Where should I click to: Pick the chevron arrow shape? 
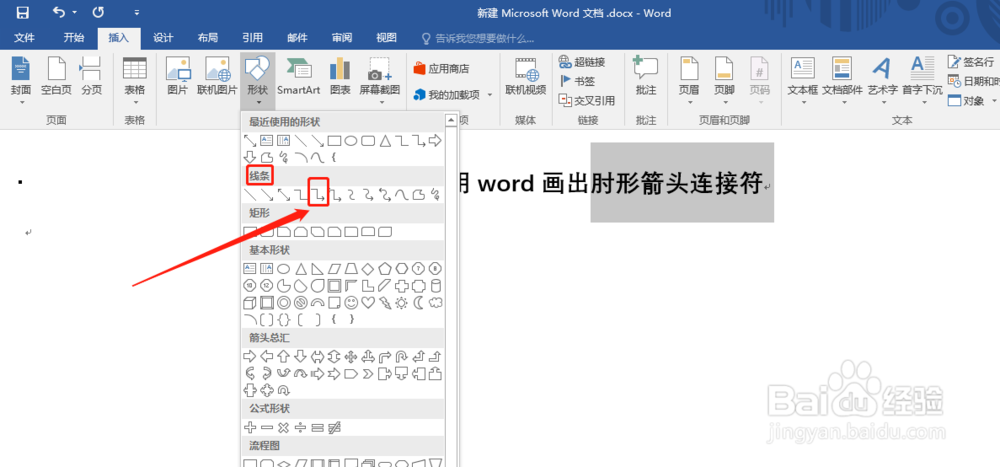[367, 373]
